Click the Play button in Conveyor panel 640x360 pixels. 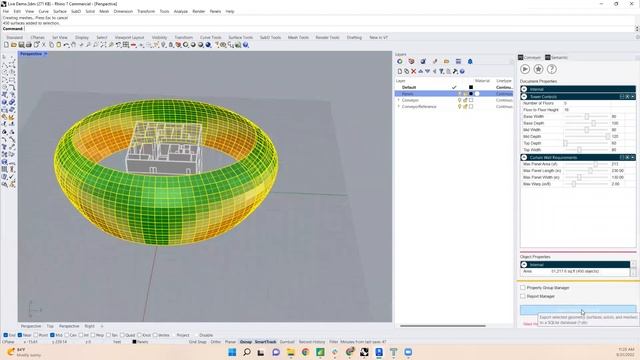pos(525,69)
